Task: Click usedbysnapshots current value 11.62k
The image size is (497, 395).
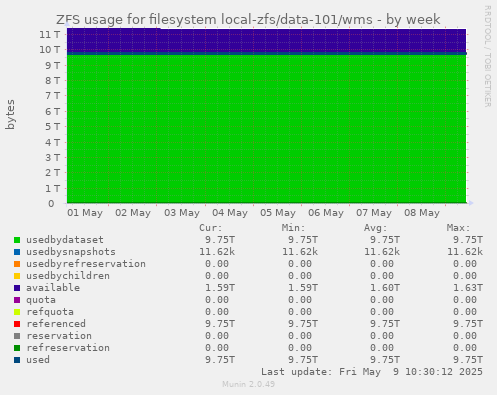Action: pos(217,252)
